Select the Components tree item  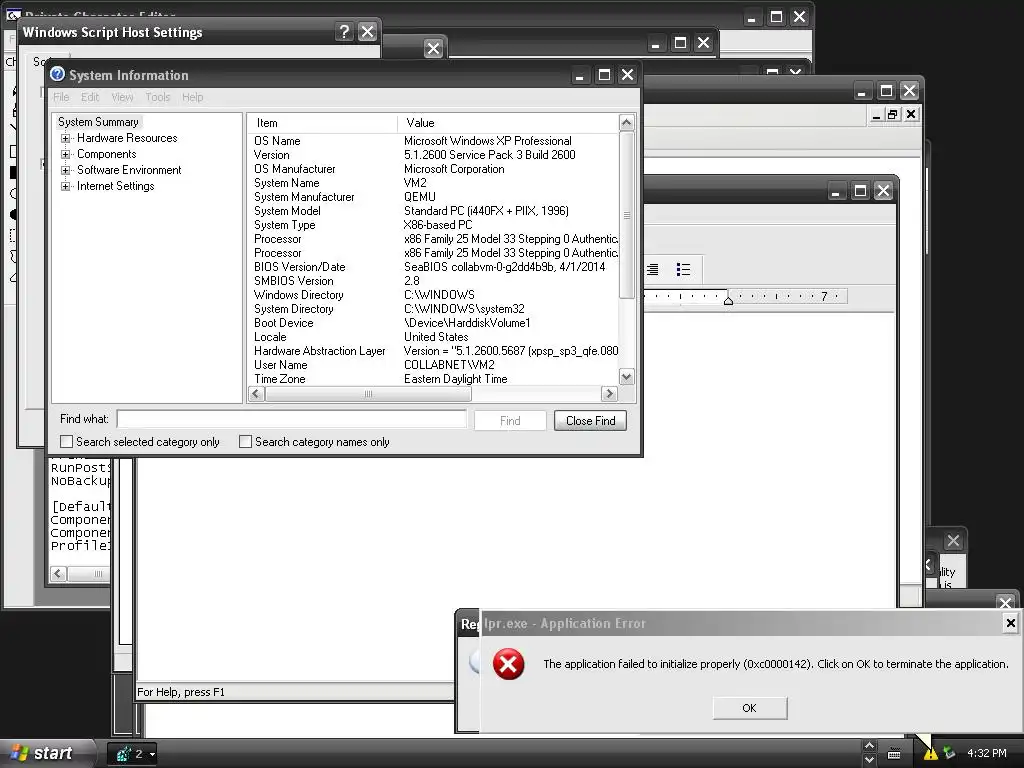[106, 155]
